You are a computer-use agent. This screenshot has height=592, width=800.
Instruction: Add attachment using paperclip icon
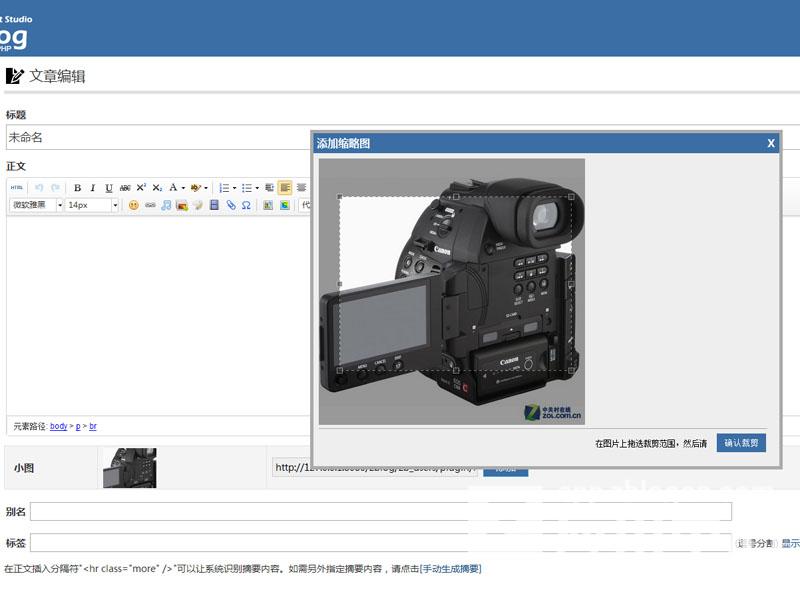[230, 205]
